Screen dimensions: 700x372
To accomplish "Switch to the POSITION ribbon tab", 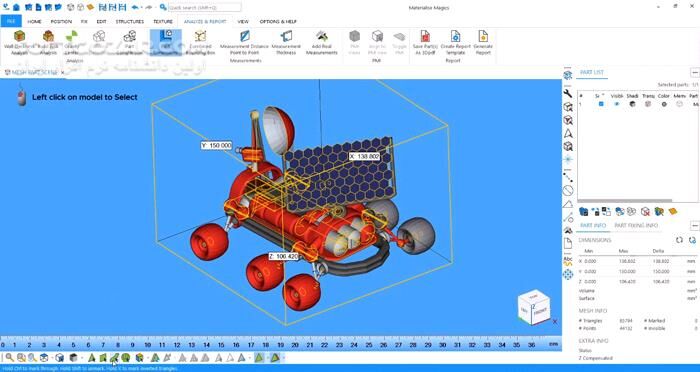I will 61,21.
